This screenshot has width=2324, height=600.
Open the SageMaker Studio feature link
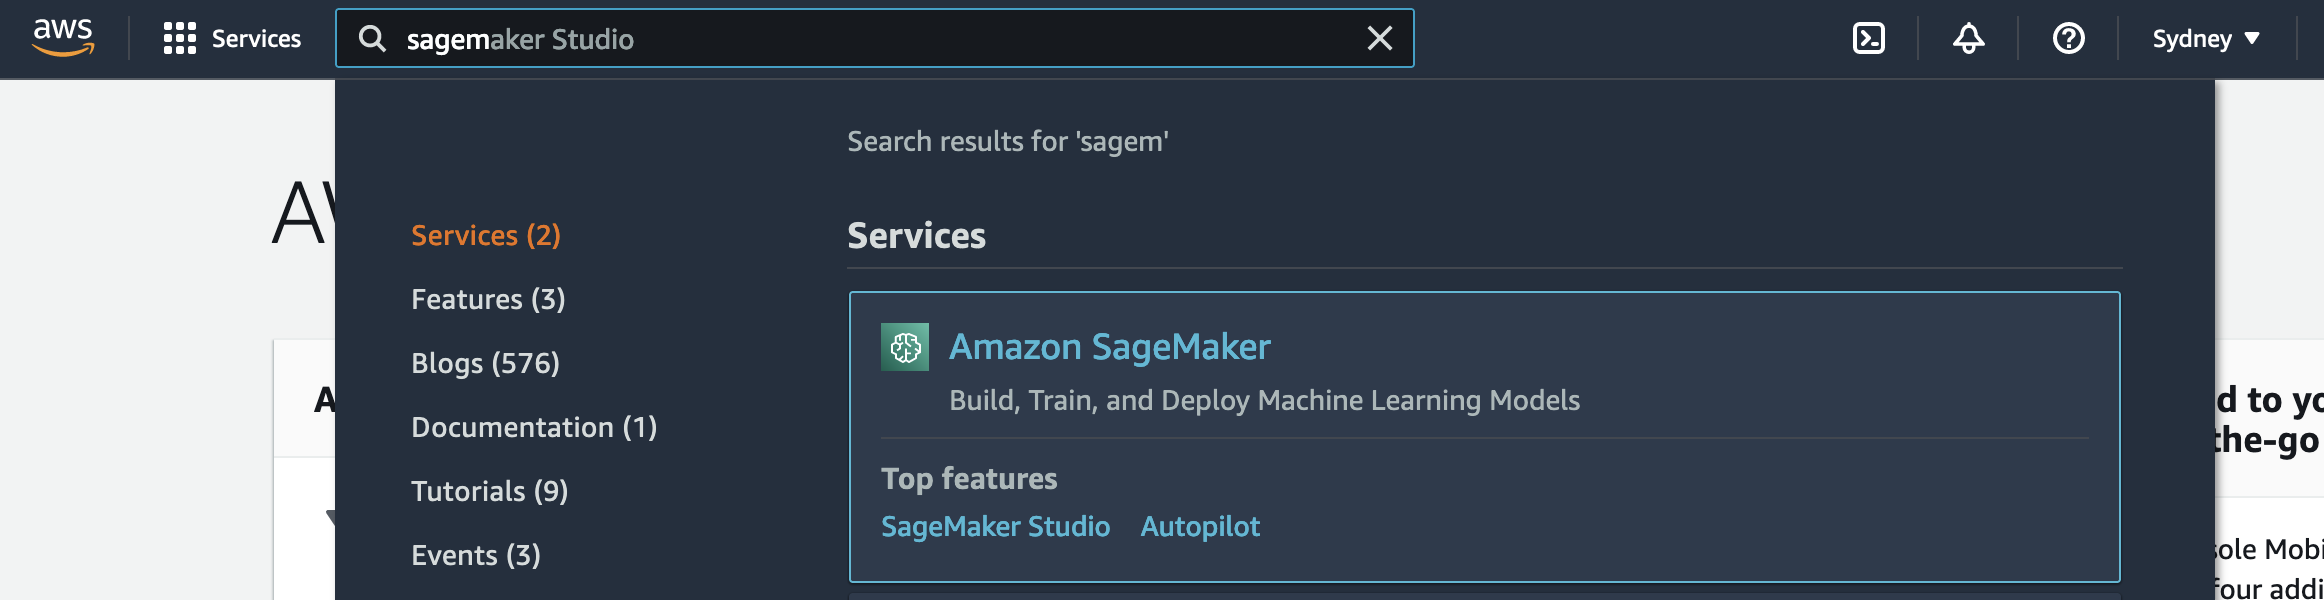pos(995,526)
